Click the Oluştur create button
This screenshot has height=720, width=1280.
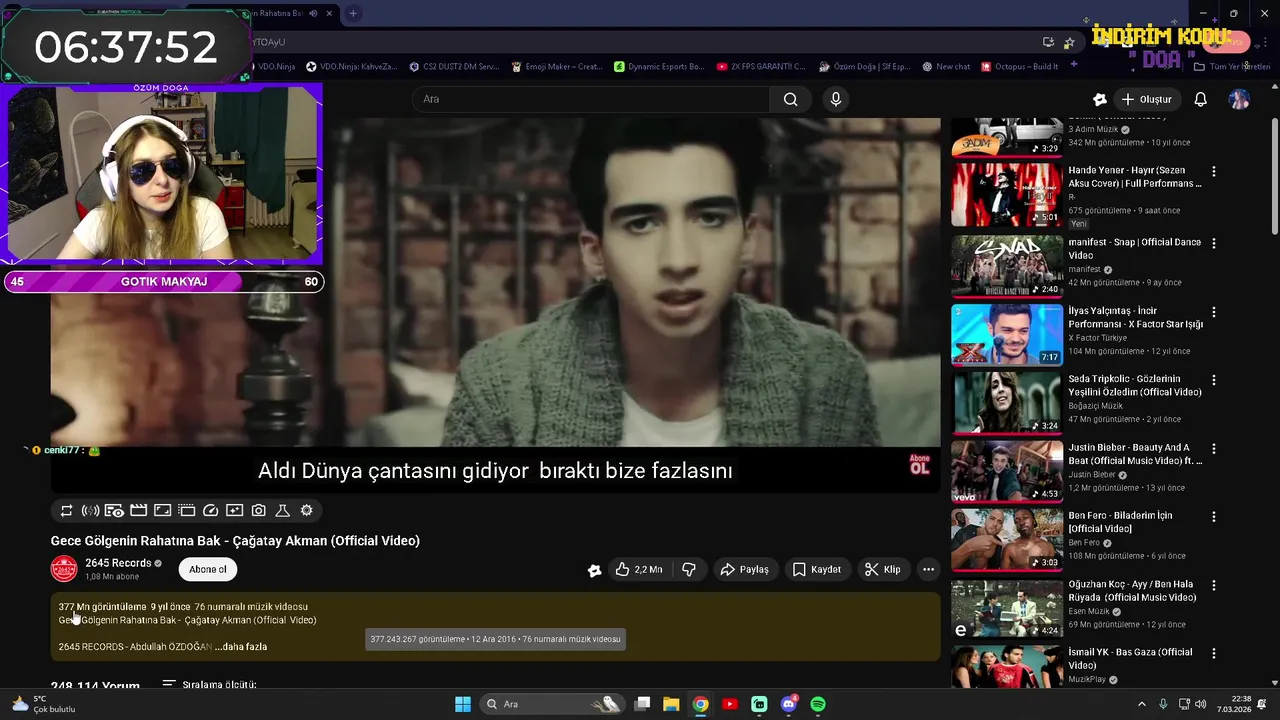pyautogui.click(x=1146, y=99)
